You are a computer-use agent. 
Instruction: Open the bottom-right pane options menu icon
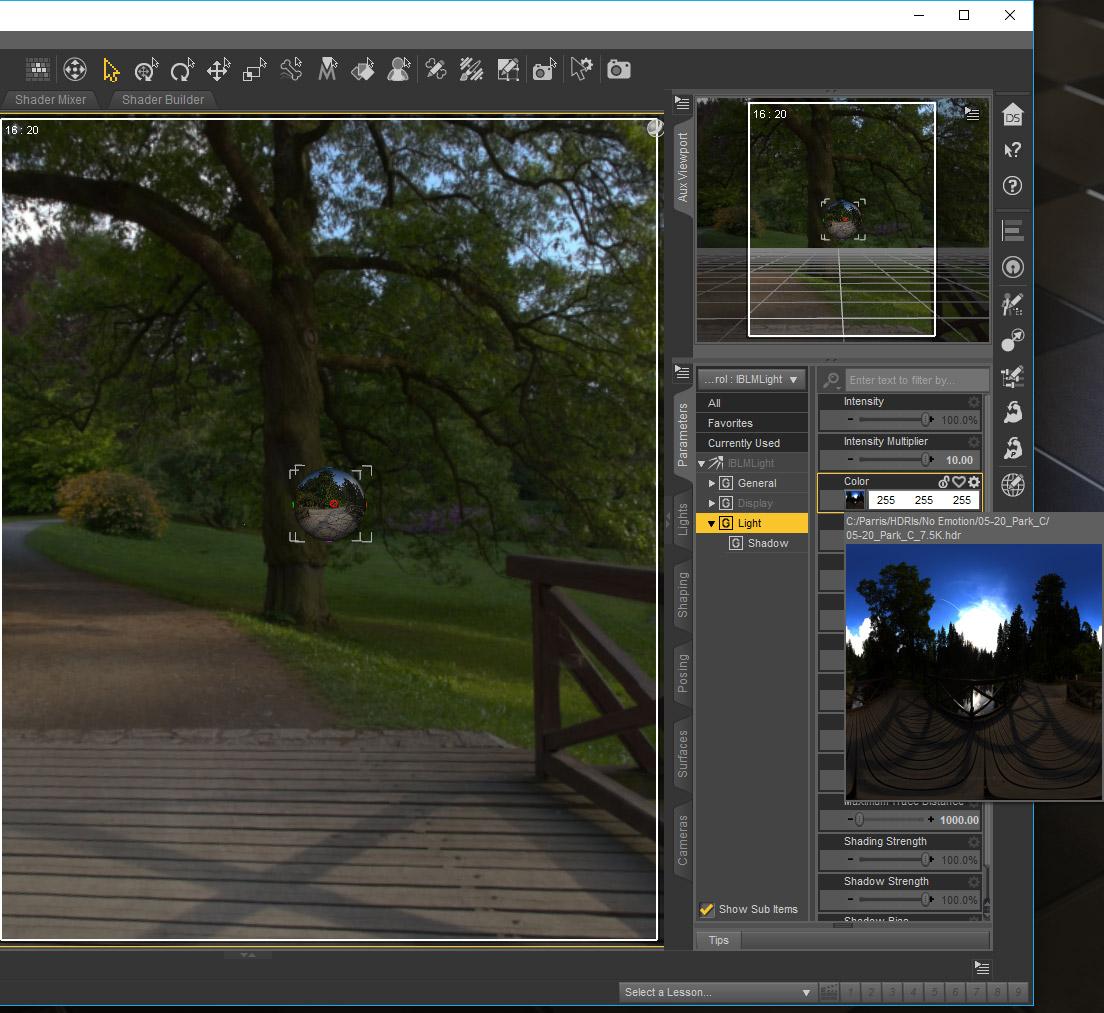point(982,968)
